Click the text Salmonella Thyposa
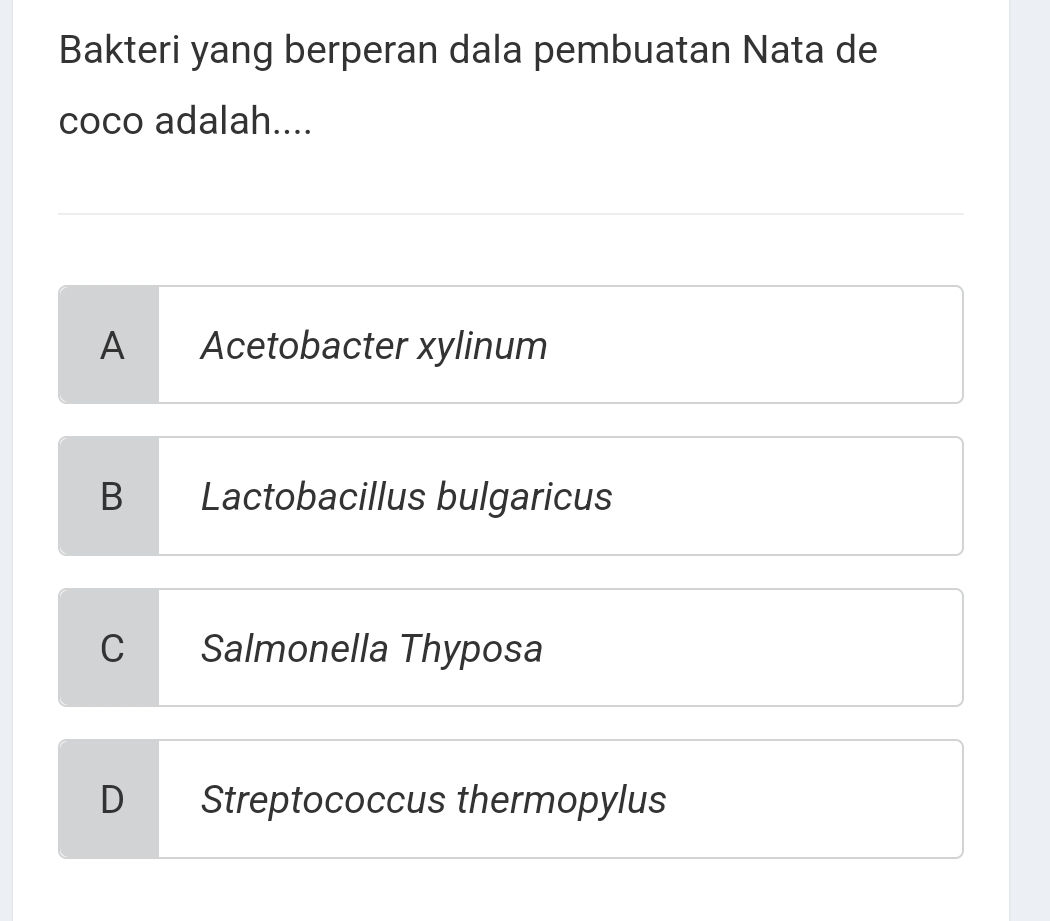This screenshot has height=921, width=1050. pyautogui.click(x=372, y=649)
